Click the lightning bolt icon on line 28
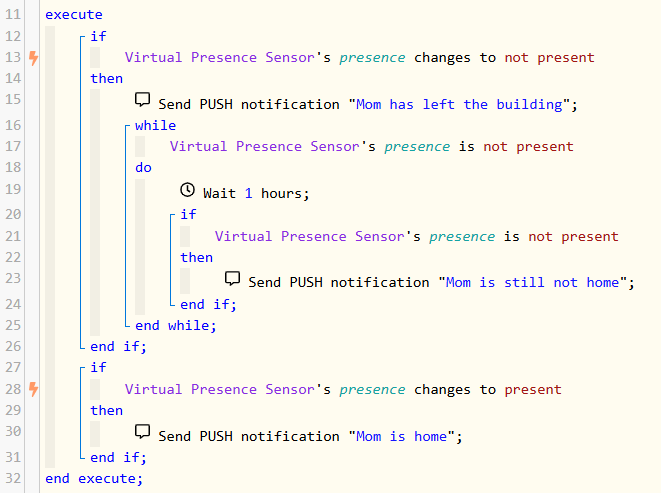Screen dimensions: 661x493 34,389
